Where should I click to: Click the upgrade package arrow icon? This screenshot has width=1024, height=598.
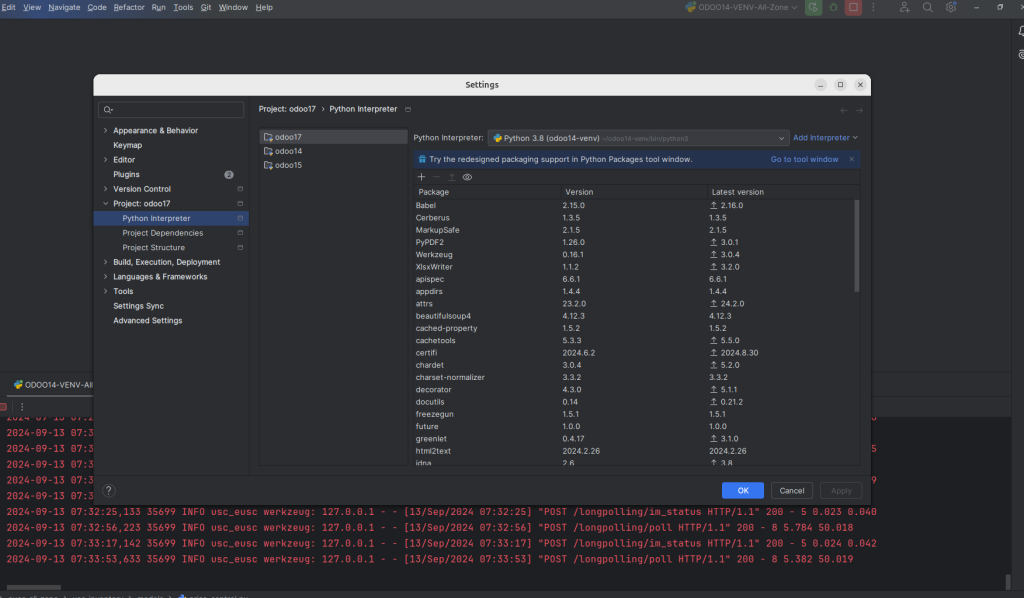click(451, 177)
